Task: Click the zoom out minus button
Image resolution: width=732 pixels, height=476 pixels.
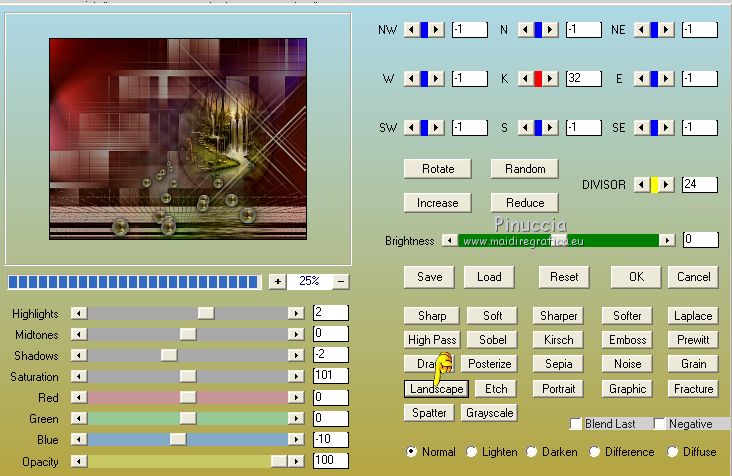Action: coord(342,282)
